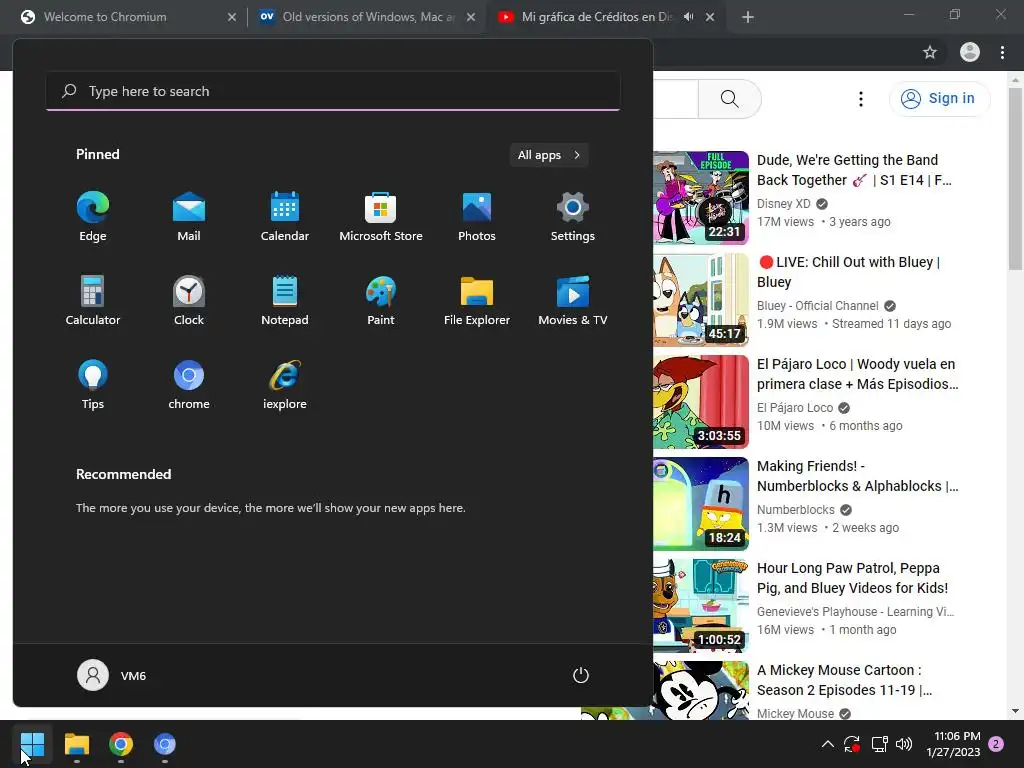Screen dimensions: 1024x768
Task: Open Microsoft Store
Action: (x=381, y=217)
